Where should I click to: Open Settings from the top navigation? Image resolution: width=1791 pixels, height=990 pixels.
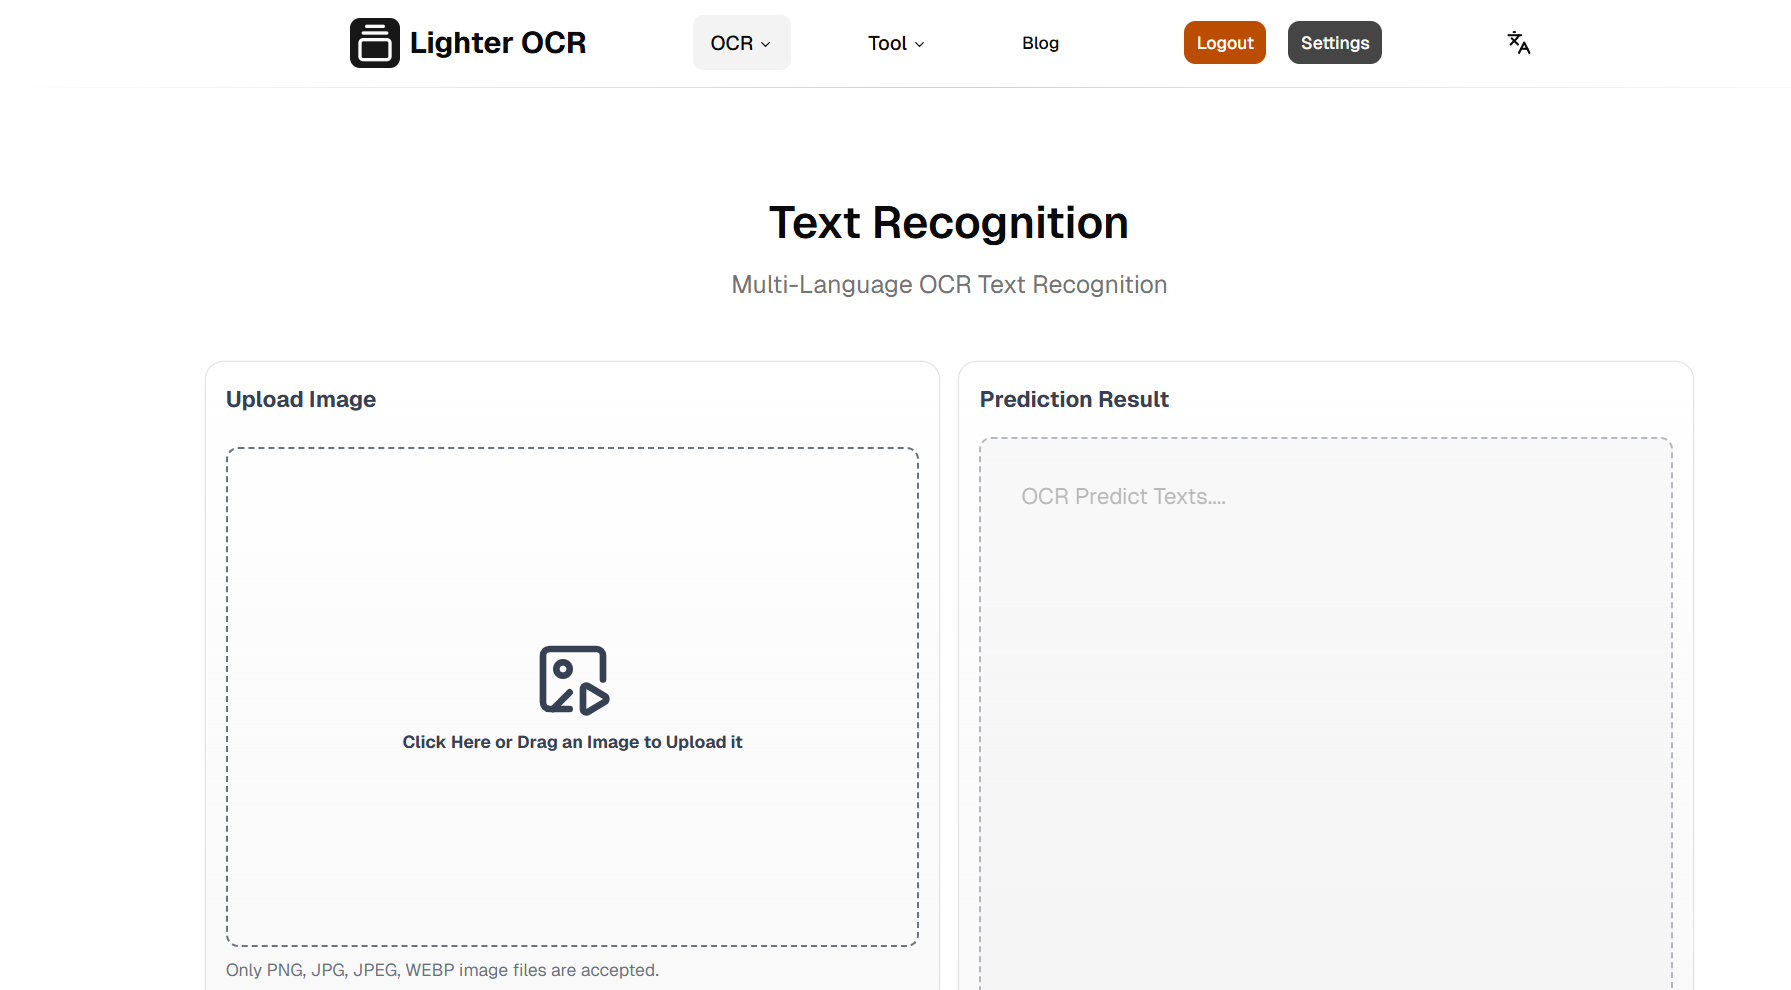tap(1334, 42)
